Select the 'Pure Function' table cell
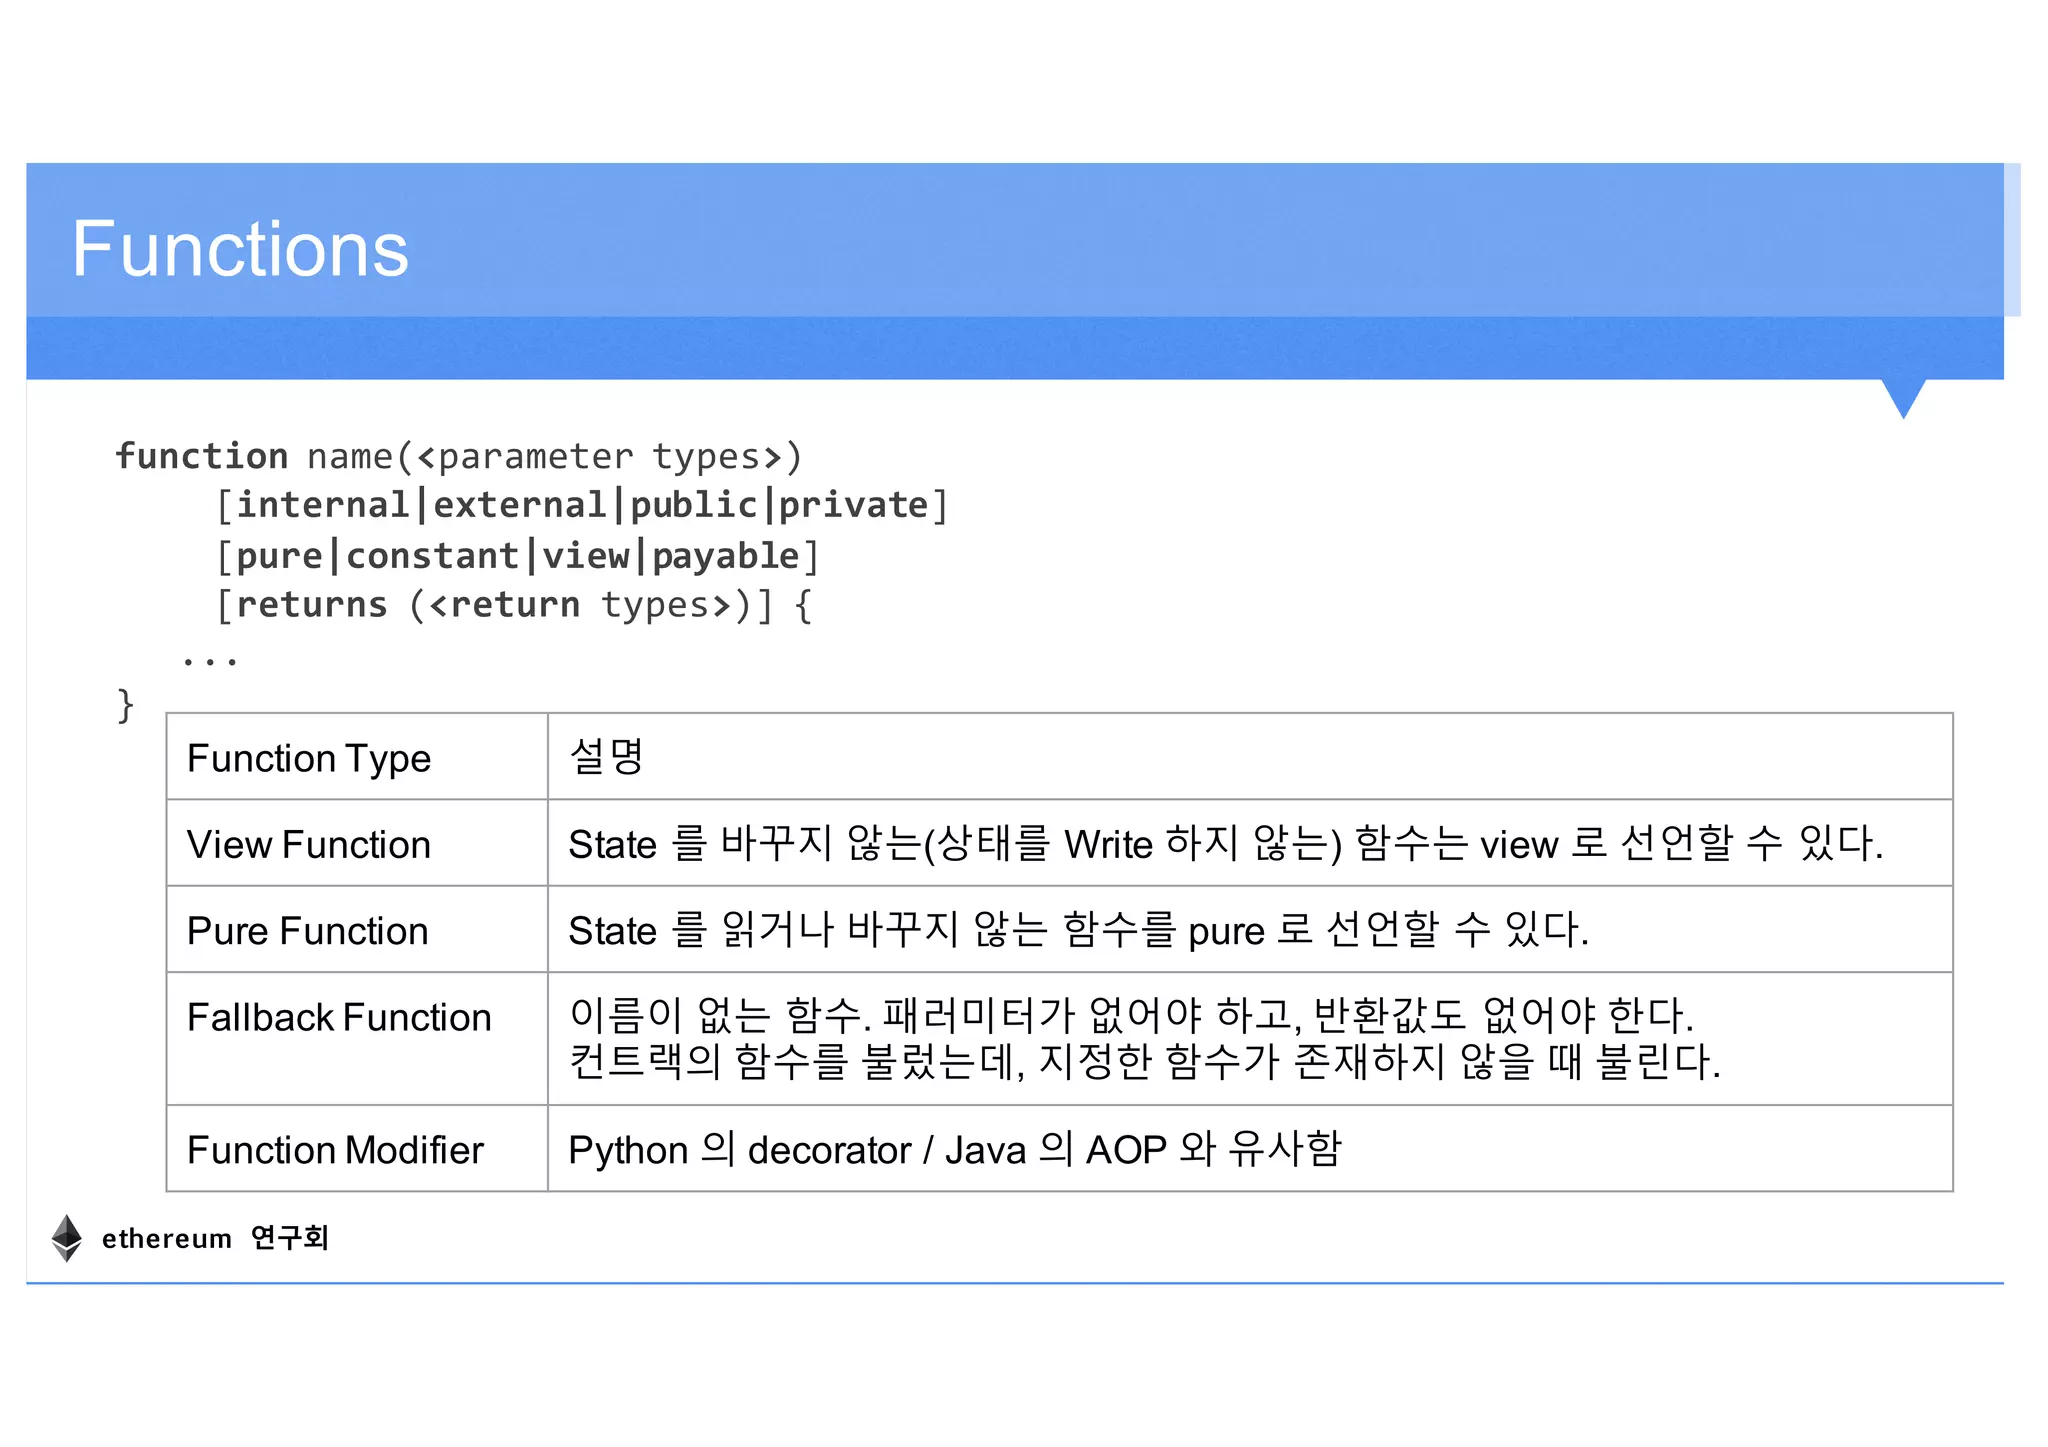2048x1447 pixels. pyautogui.click(x=357, y=929)
